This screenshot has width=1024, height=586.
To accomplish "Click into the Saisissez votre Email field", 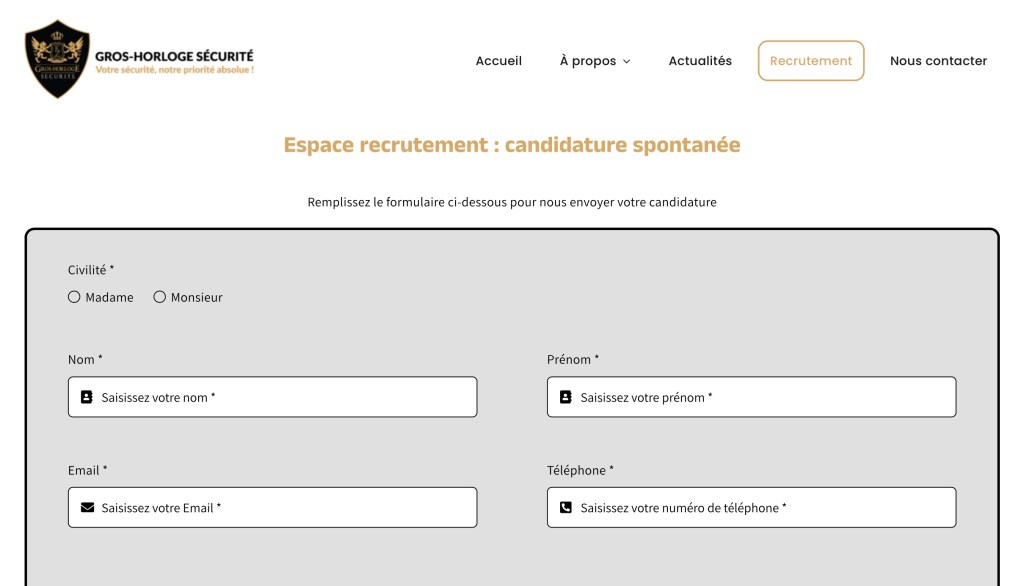I will (285, 508).
